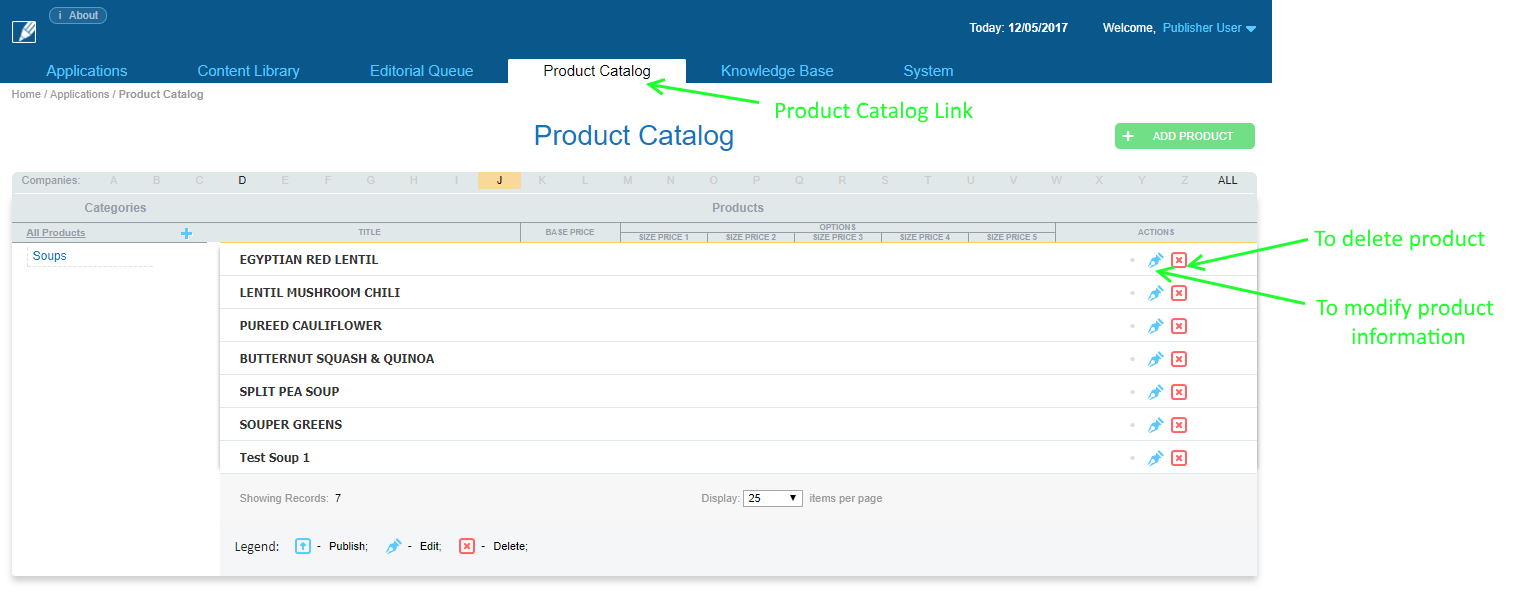Delete the Souper Greens product
1517x599 pixels.
1179,425
